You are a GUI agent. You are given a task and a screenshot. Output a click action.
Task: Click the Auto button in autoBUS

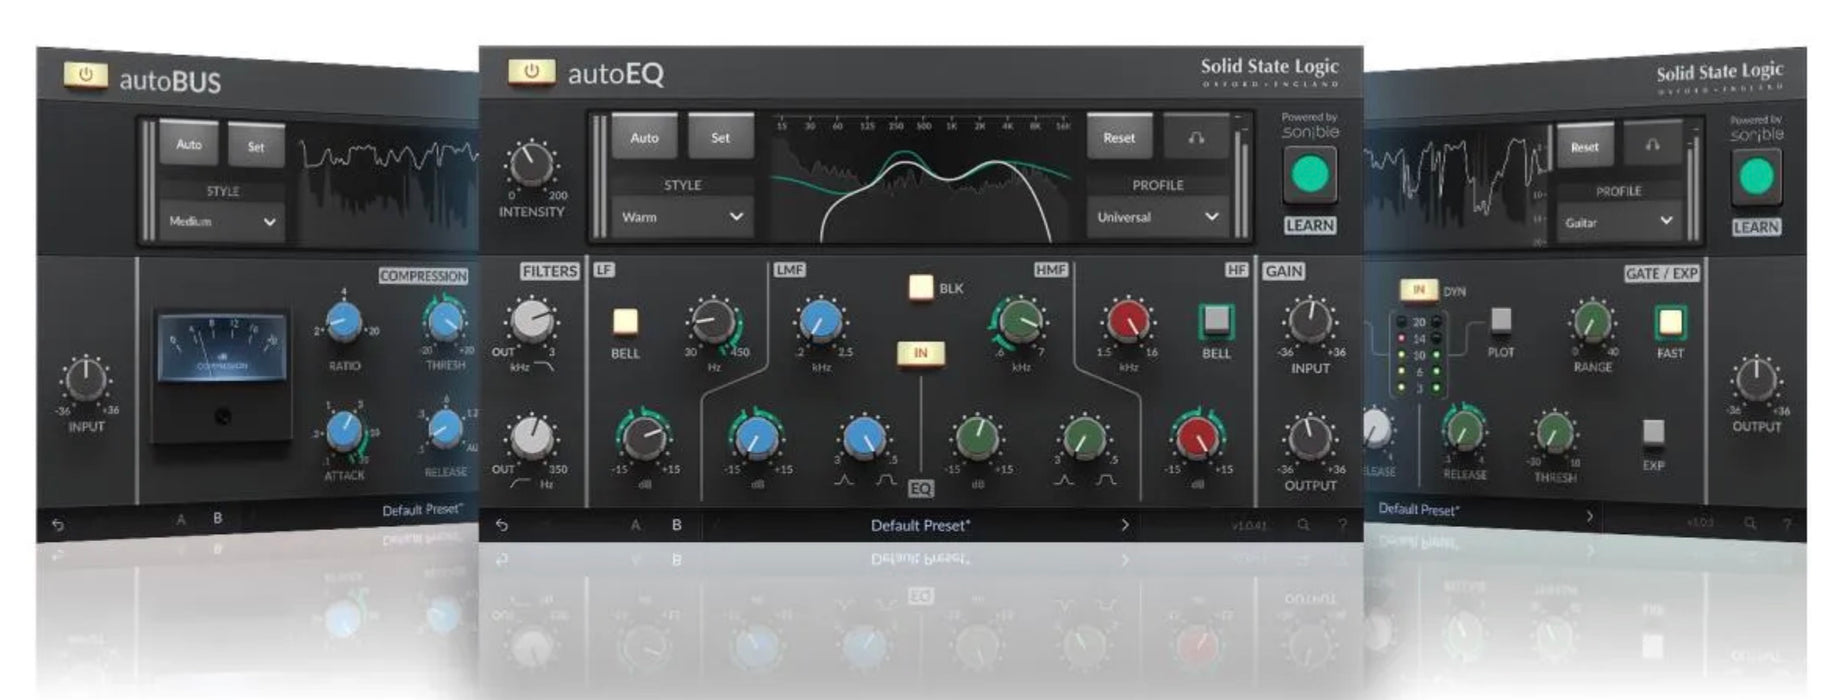click(x=189, y=145)
